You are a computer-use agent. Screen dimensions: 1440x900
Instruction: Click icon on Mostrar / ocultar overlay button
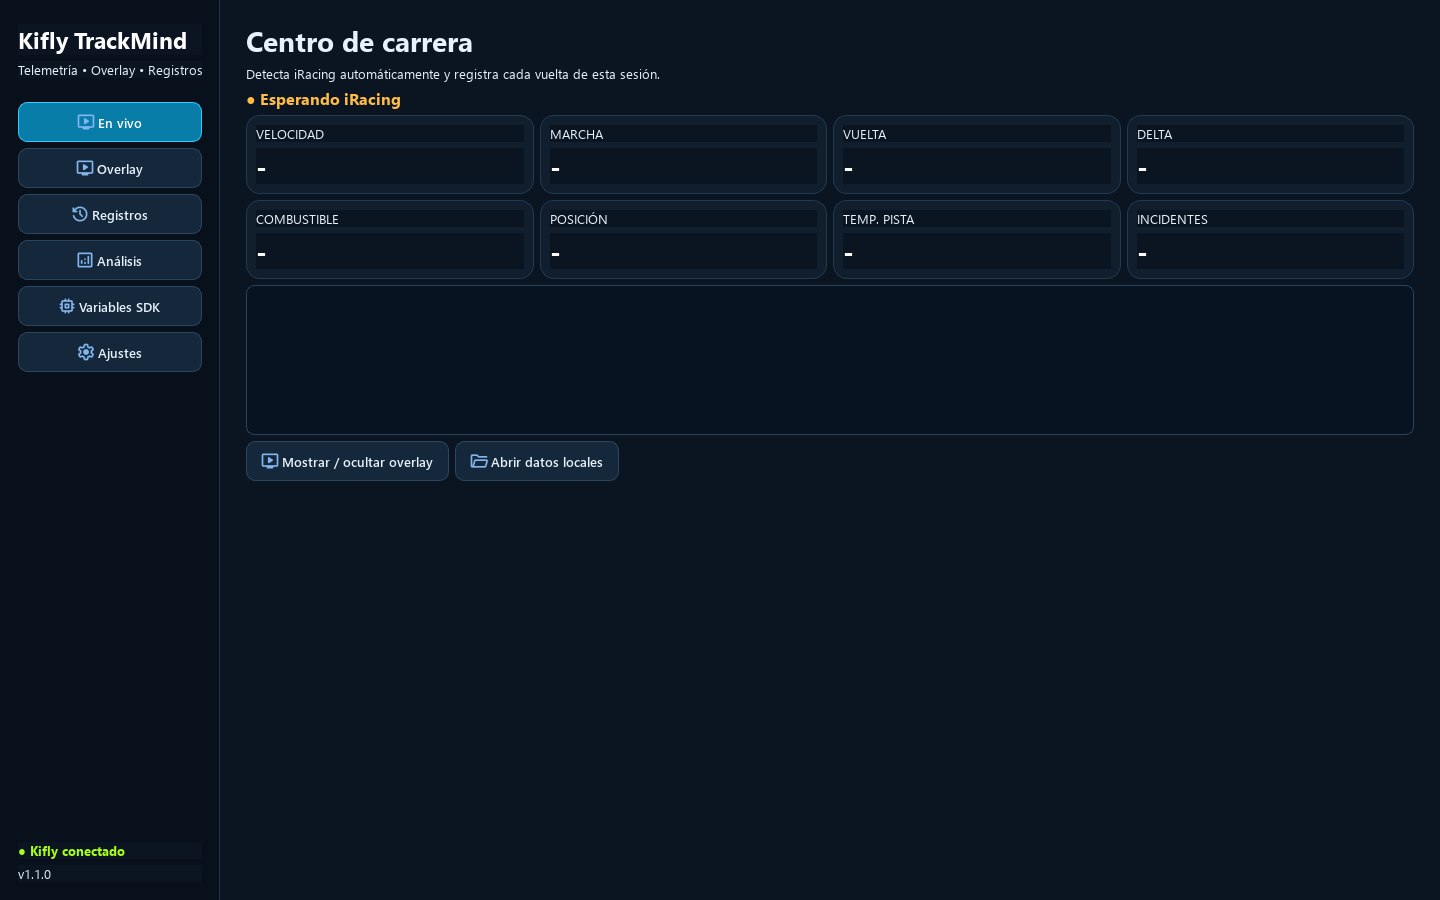coord(270,461)
